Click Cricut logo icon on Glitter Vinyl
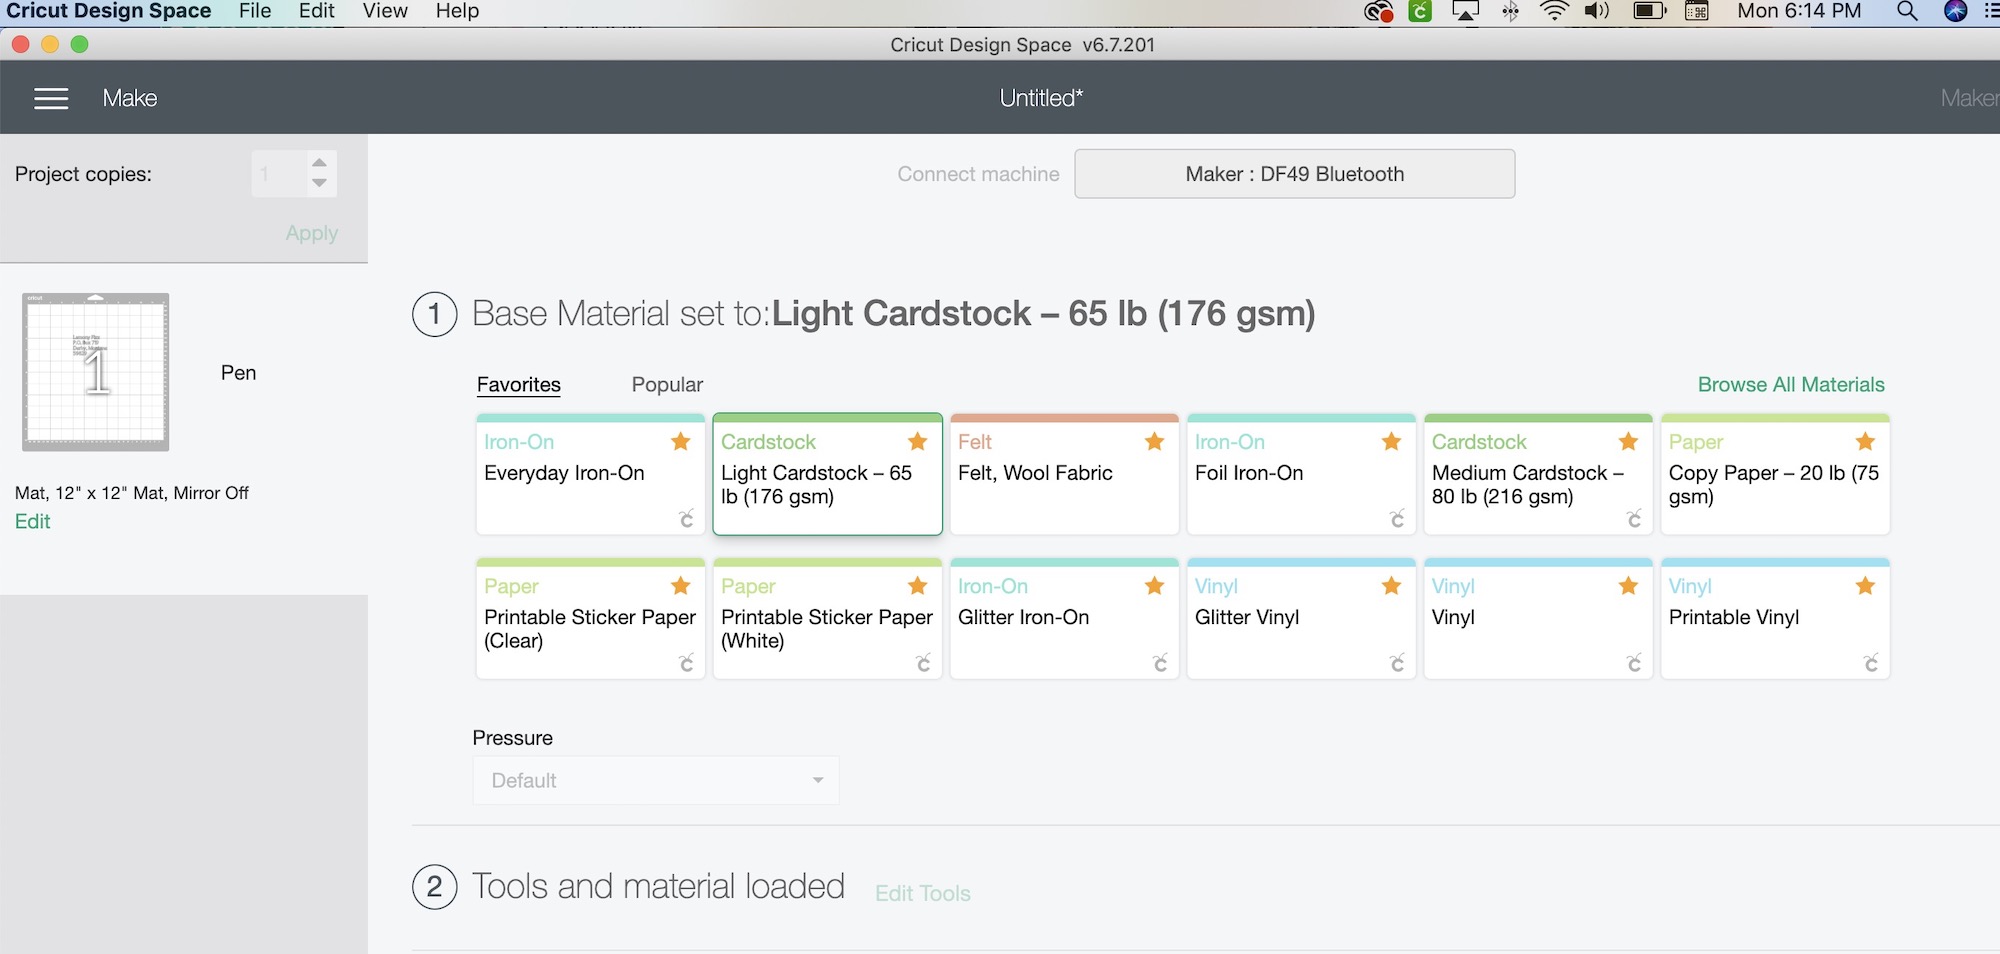2000x954 pixels. 1397,662
